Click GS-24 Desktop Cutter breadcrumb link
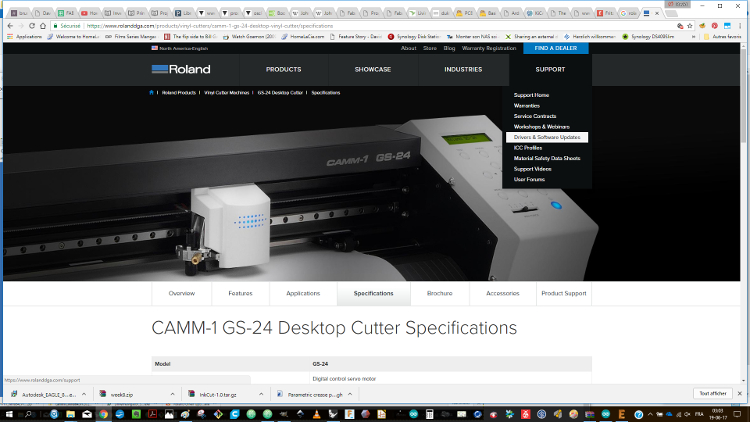Viewport: 750px width, 422px height. click(x=280, y=93)
